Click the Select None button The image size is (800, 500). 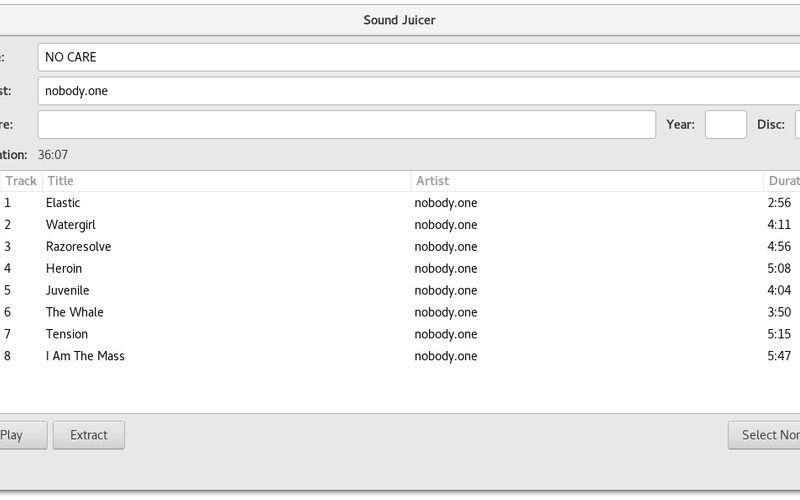coord(768,435)
